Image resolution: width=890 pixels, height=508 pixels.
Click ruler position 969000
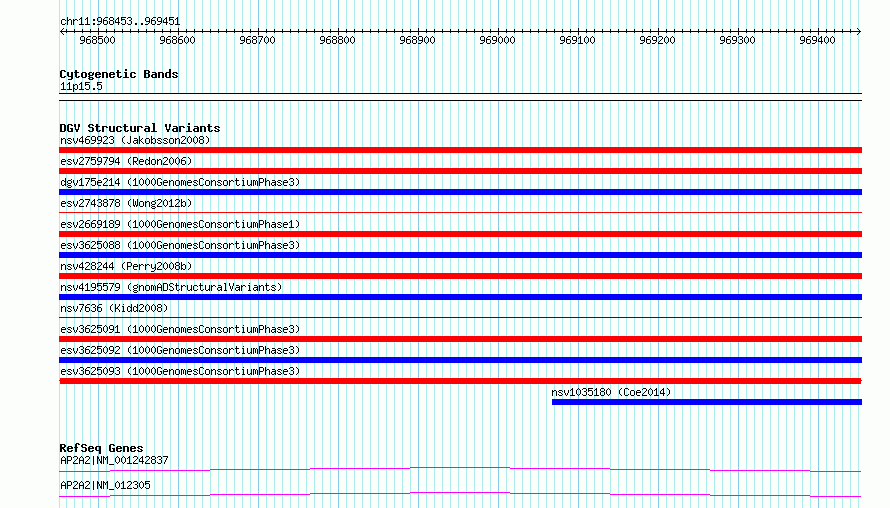pyautogui.click(x=497, y=40)
